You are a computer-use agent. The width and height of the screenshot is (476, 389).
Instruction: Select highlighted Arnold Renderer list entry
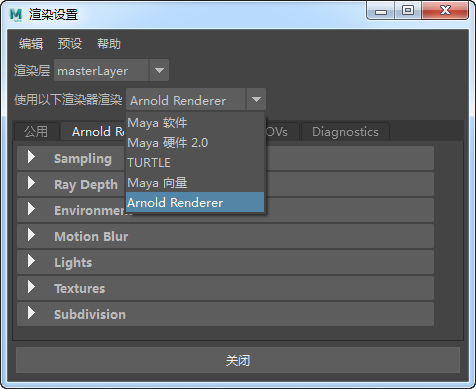[195, 202]
